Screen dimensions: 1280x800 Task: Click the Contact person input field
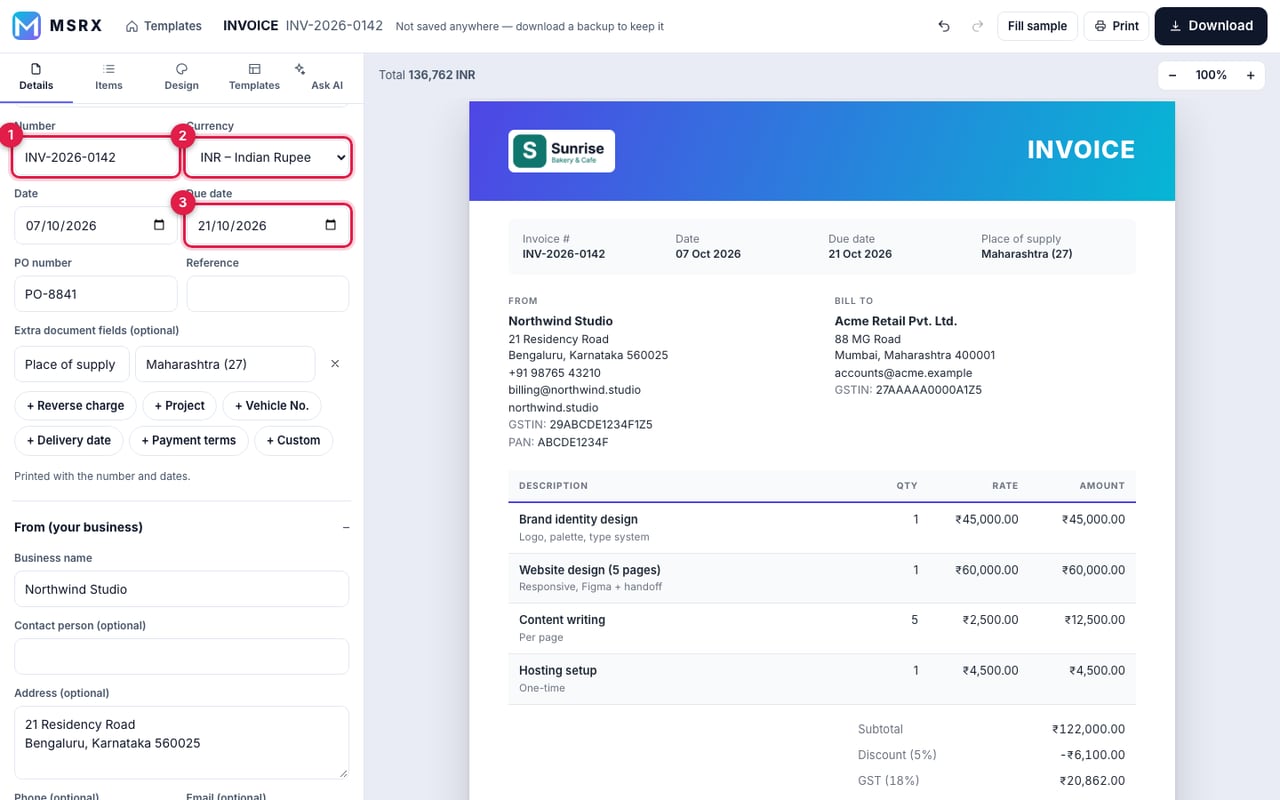click(x=182, y=656)
